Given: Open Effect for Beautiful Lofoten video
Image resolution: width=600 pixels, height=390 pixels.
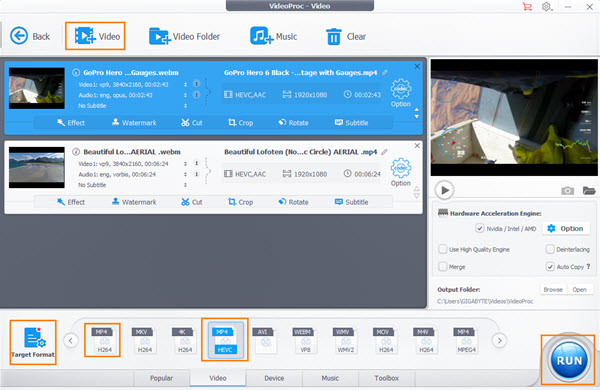Looking at the screenshot, I should (71, 202).
